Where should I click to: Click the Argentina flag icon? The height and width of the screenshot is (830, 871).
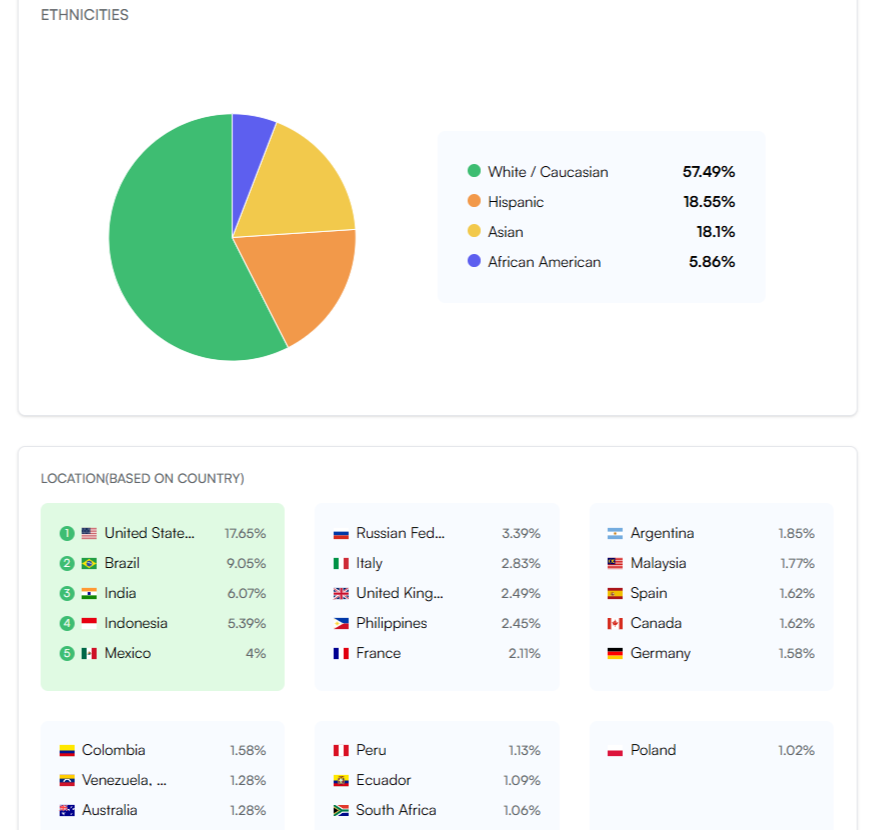pos(615,533)
